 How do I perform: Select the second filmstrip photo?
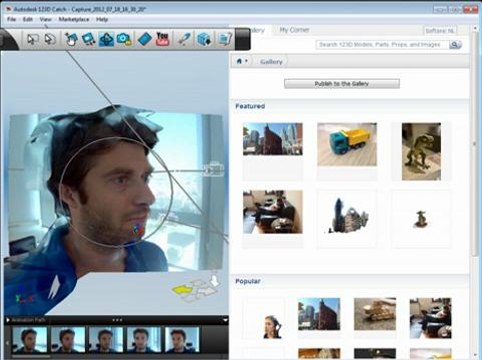[x=68, y=339]
